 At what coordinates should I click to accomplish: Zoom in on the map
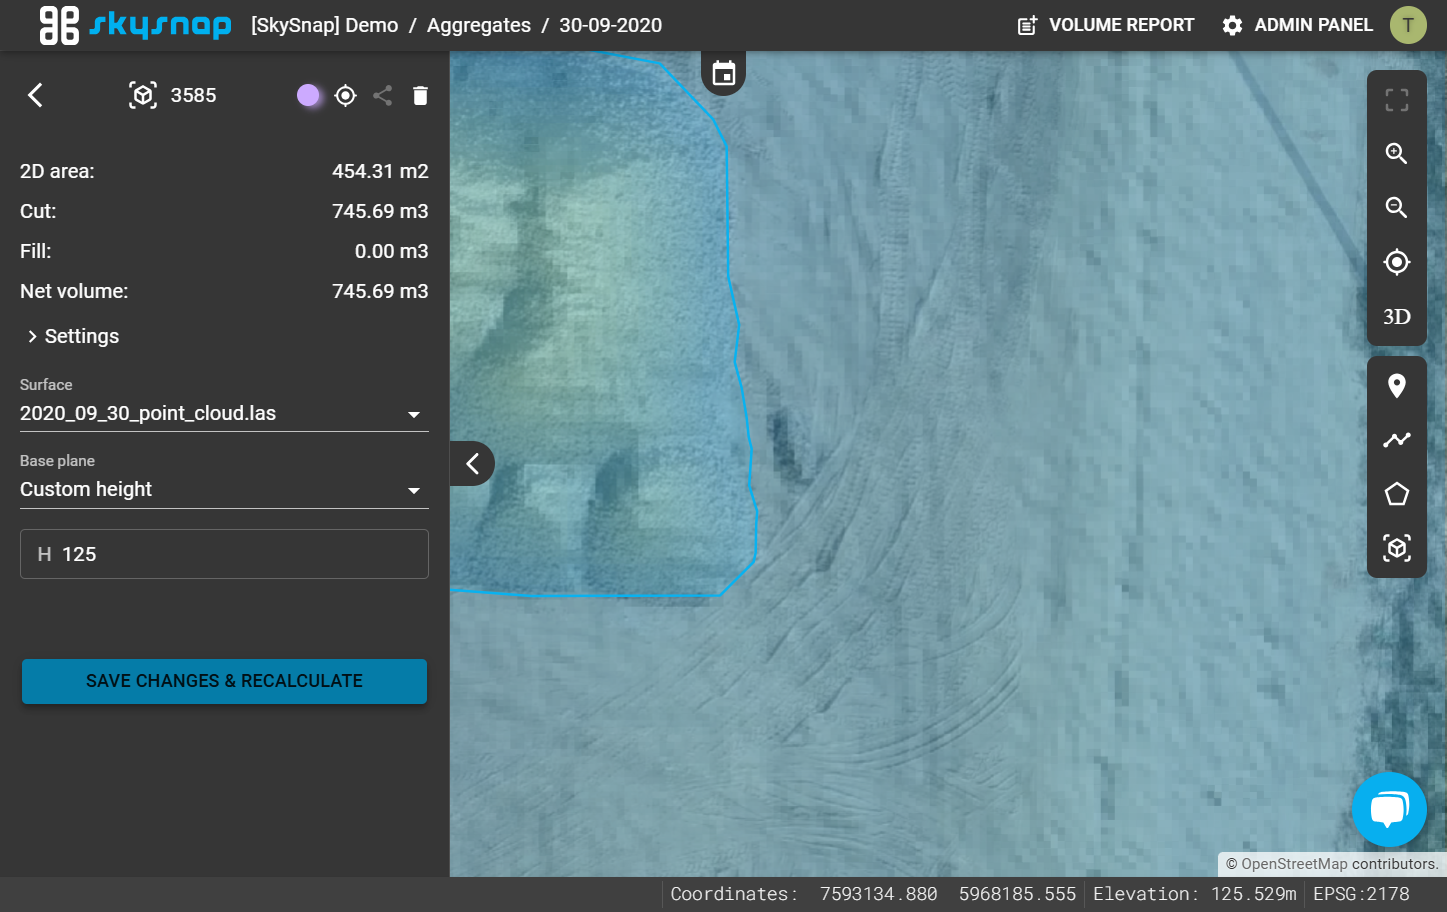pos(1397,153)
